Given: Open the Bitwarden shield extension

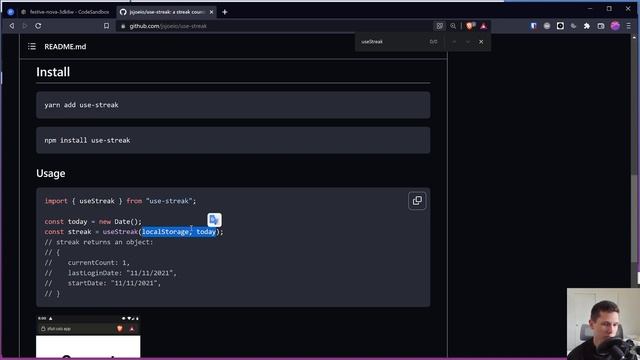Looking at the screenshot, I should 533,26.
